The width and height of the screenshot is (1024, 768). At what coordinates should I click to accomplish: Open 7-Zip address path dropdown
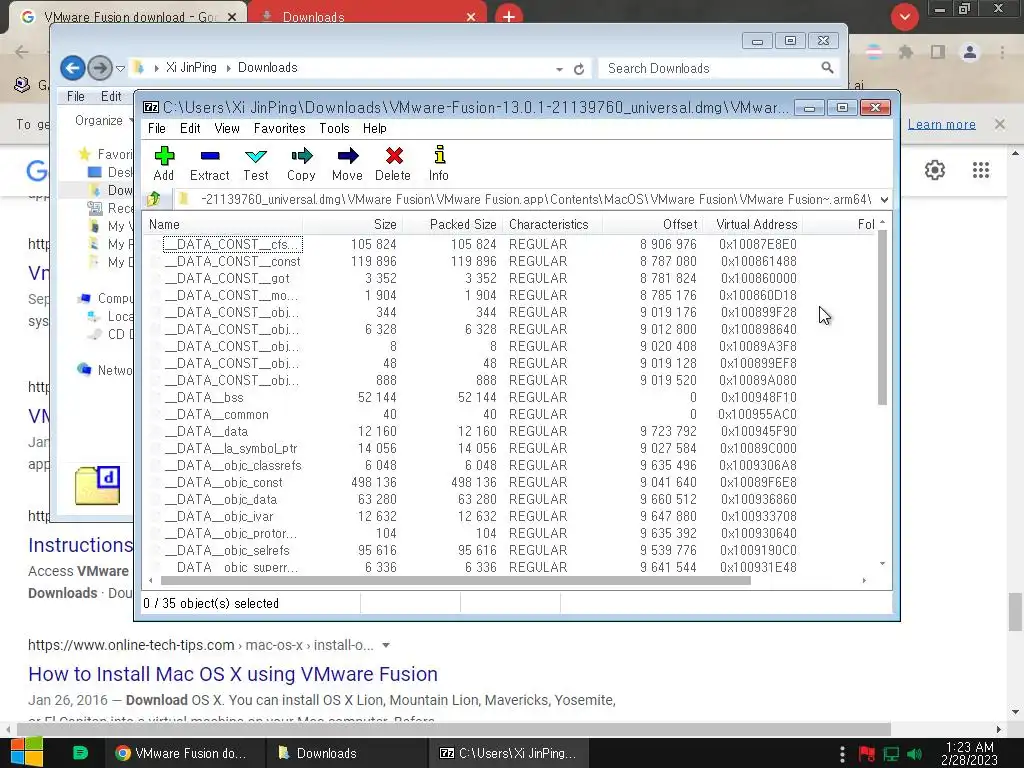[884, 199]
